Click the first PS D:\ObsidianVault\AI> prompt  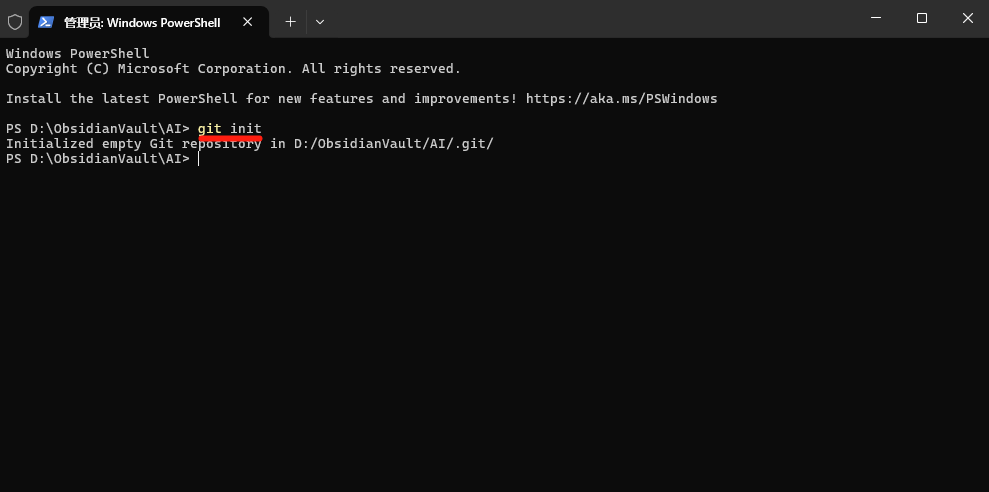97,129
